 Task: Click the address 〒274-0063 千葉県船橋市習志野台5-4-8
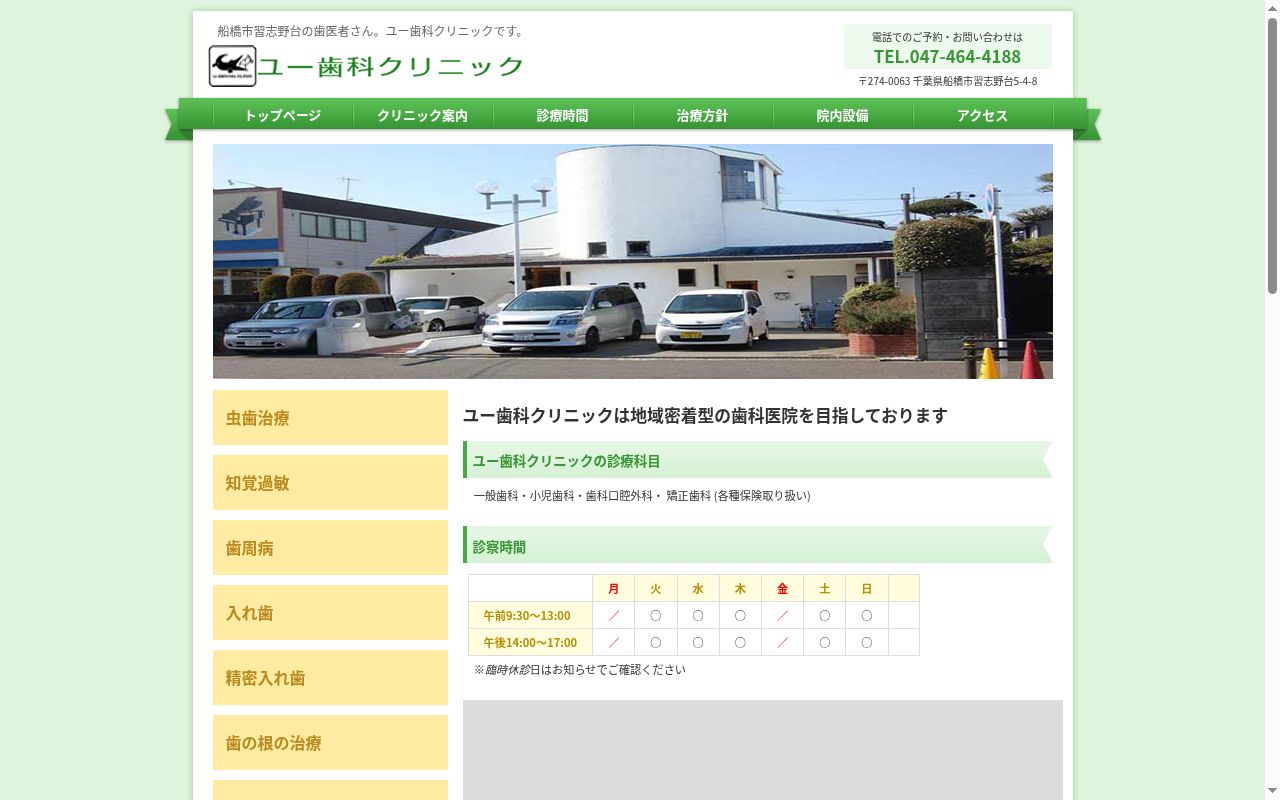(x=947, y=81)
